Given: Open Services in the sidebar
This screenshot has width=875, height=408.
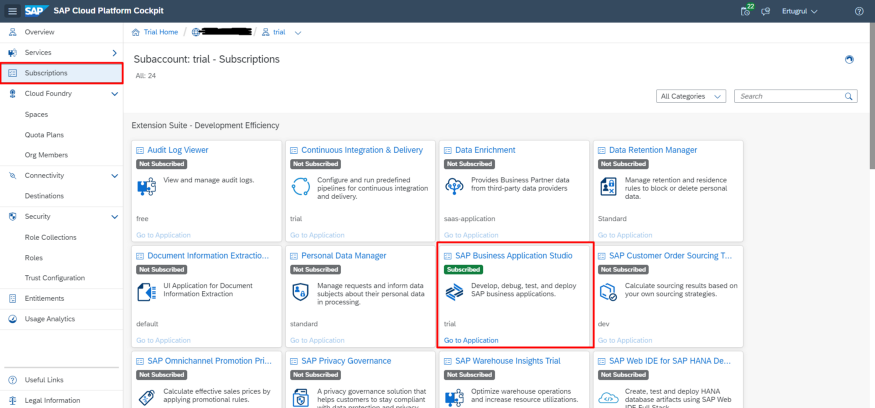Looking at the screenshot, I should pyautogui.click(x=38, y=52).
